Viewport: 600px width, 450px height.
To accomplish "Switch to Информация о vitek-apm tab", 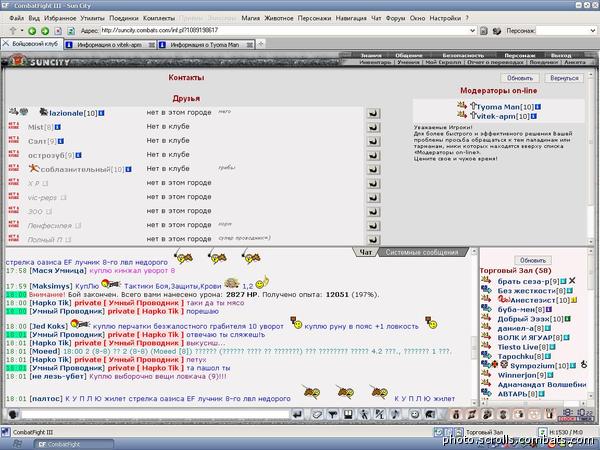I will click(109, 45).
